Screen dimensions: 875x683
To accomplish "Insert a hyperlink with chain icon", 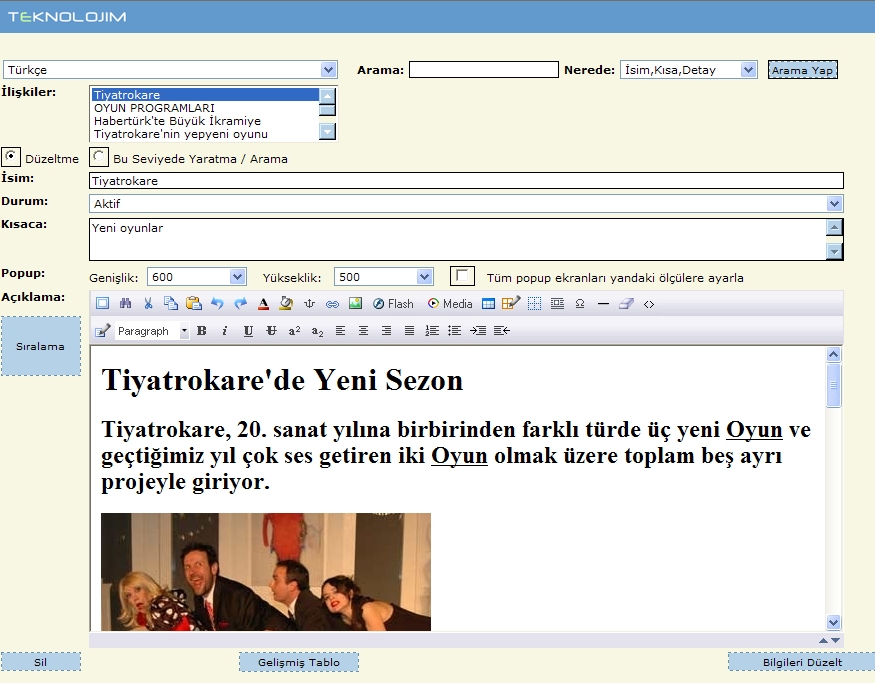I will pos(332,304).
